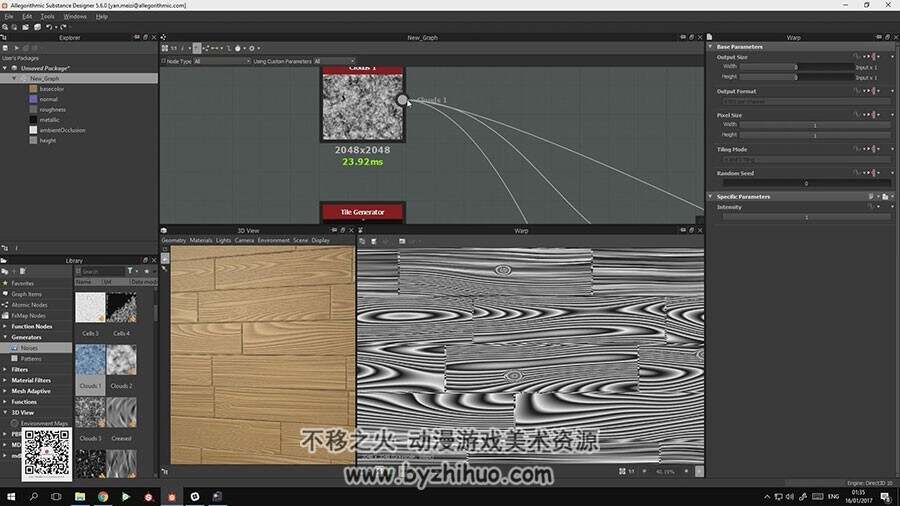This screenshot has height=506, width=900.
Task: Click the save package icon in Explorer toolbar
Action: 5,48
